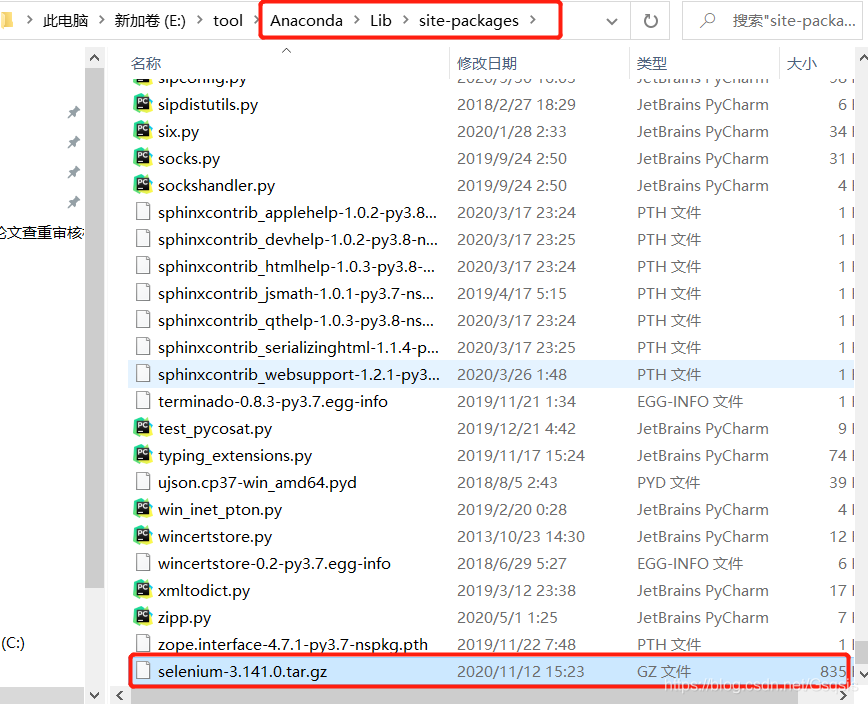Open six.py via its PyCharm icon
Image resolution: width=868 pixels, height=704 pixels.
[x=142, y=131]
